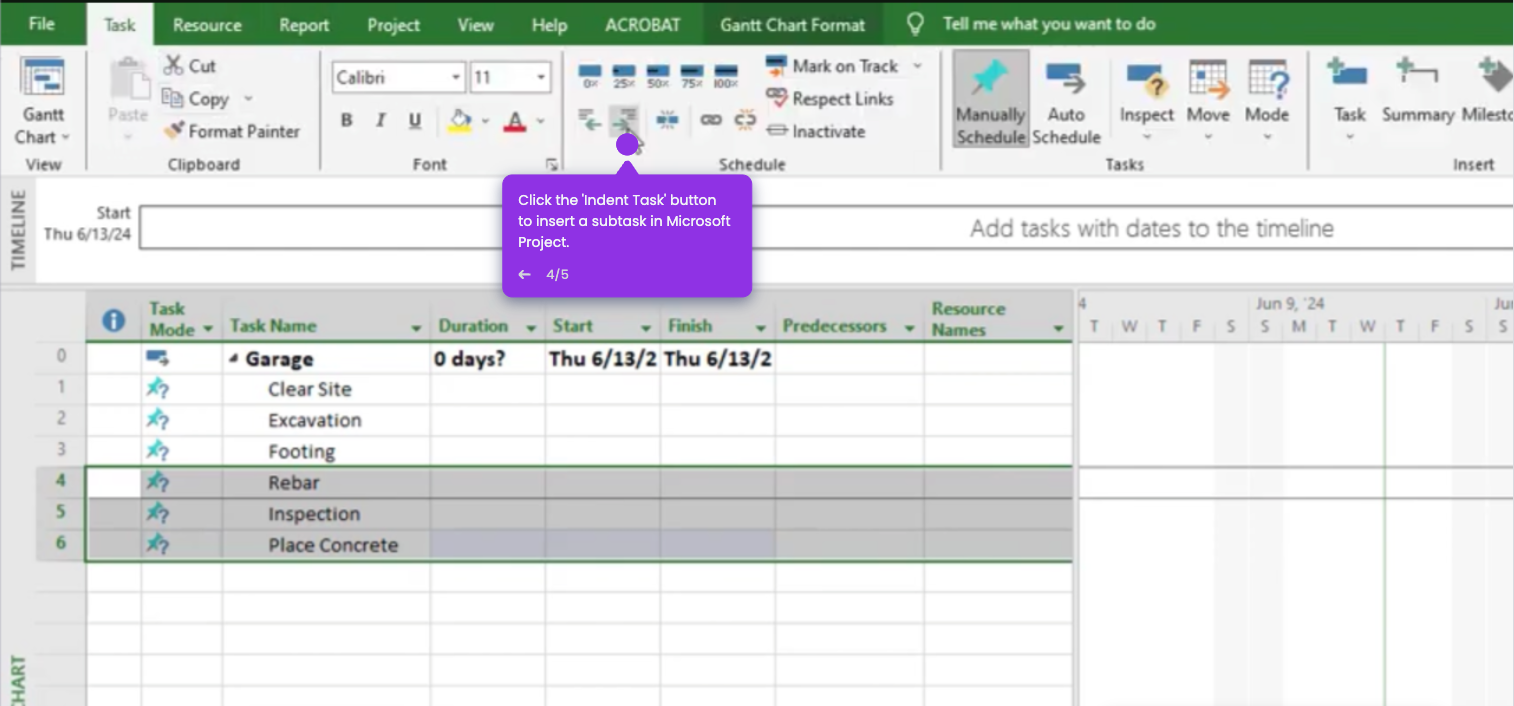The height and width of the screenshot is (706, 1514).
Task: Open Predecessors column filter dropdown
Action: [909, 327]
